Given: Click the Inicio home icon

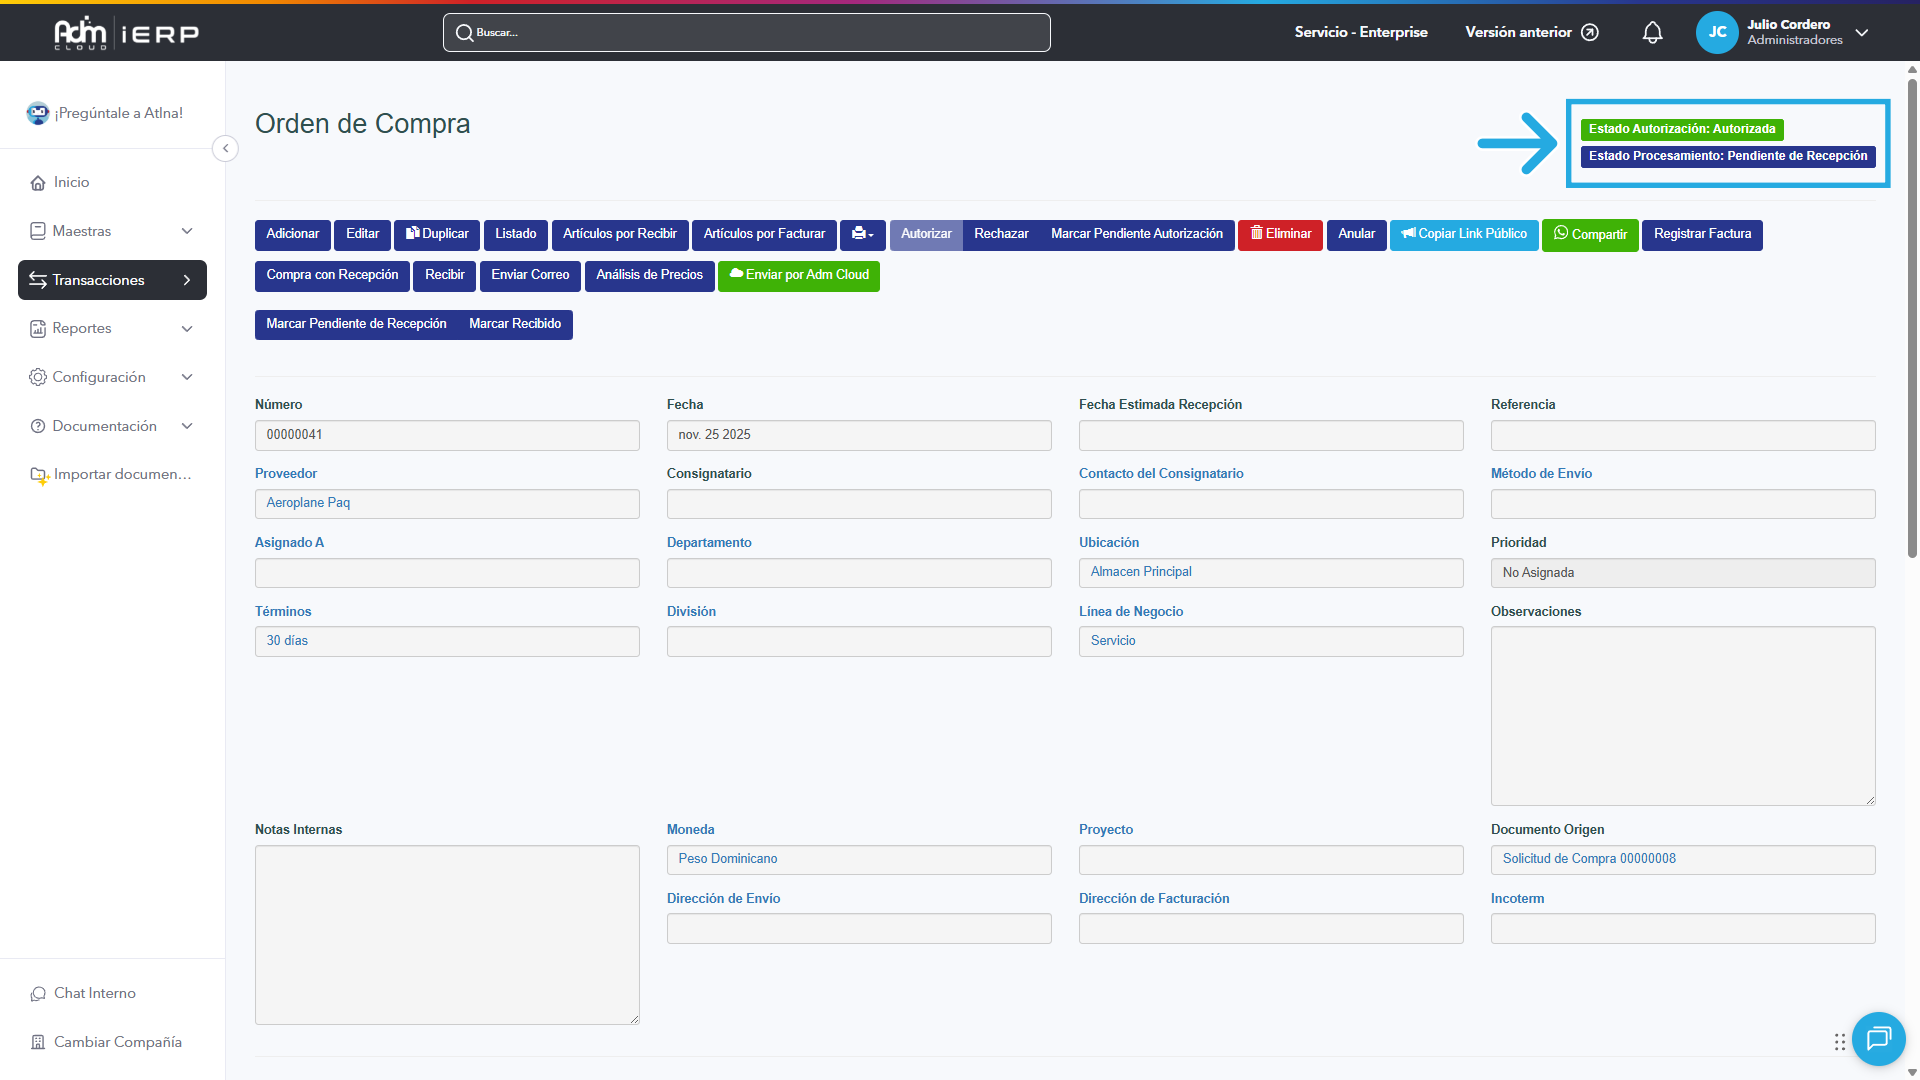Looking at the screenshot, I should coord(38,183).
